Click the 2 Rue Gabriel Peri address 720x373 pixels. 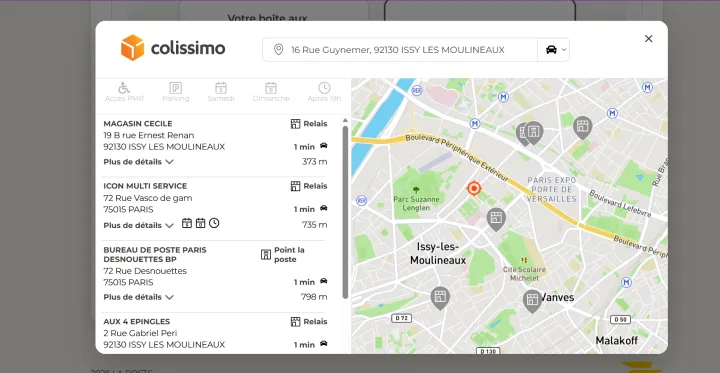pos(140,333)
